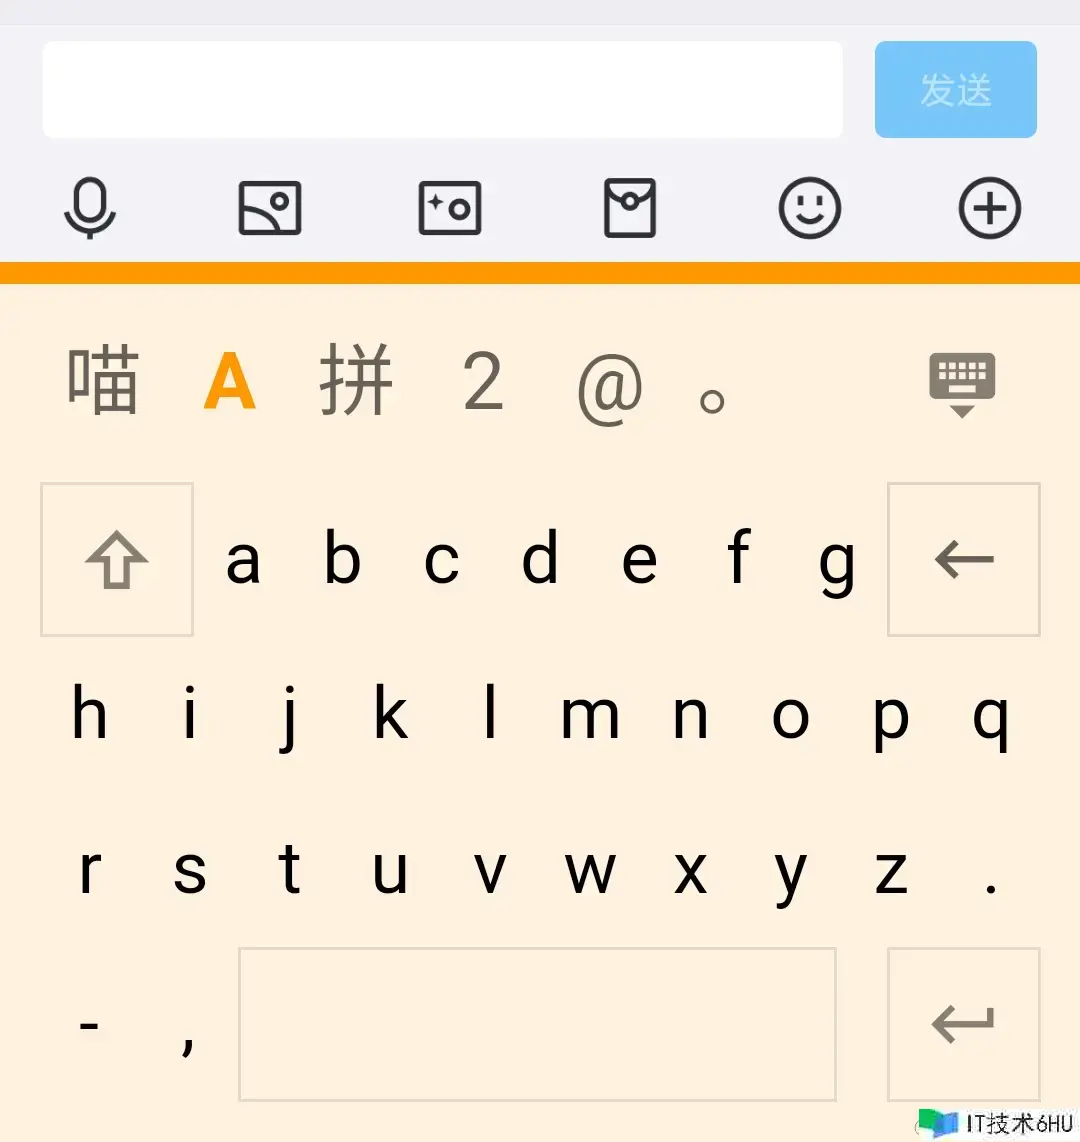
Task: Hide keyboard with collapse icon
Action: click(x=962, y=385)
